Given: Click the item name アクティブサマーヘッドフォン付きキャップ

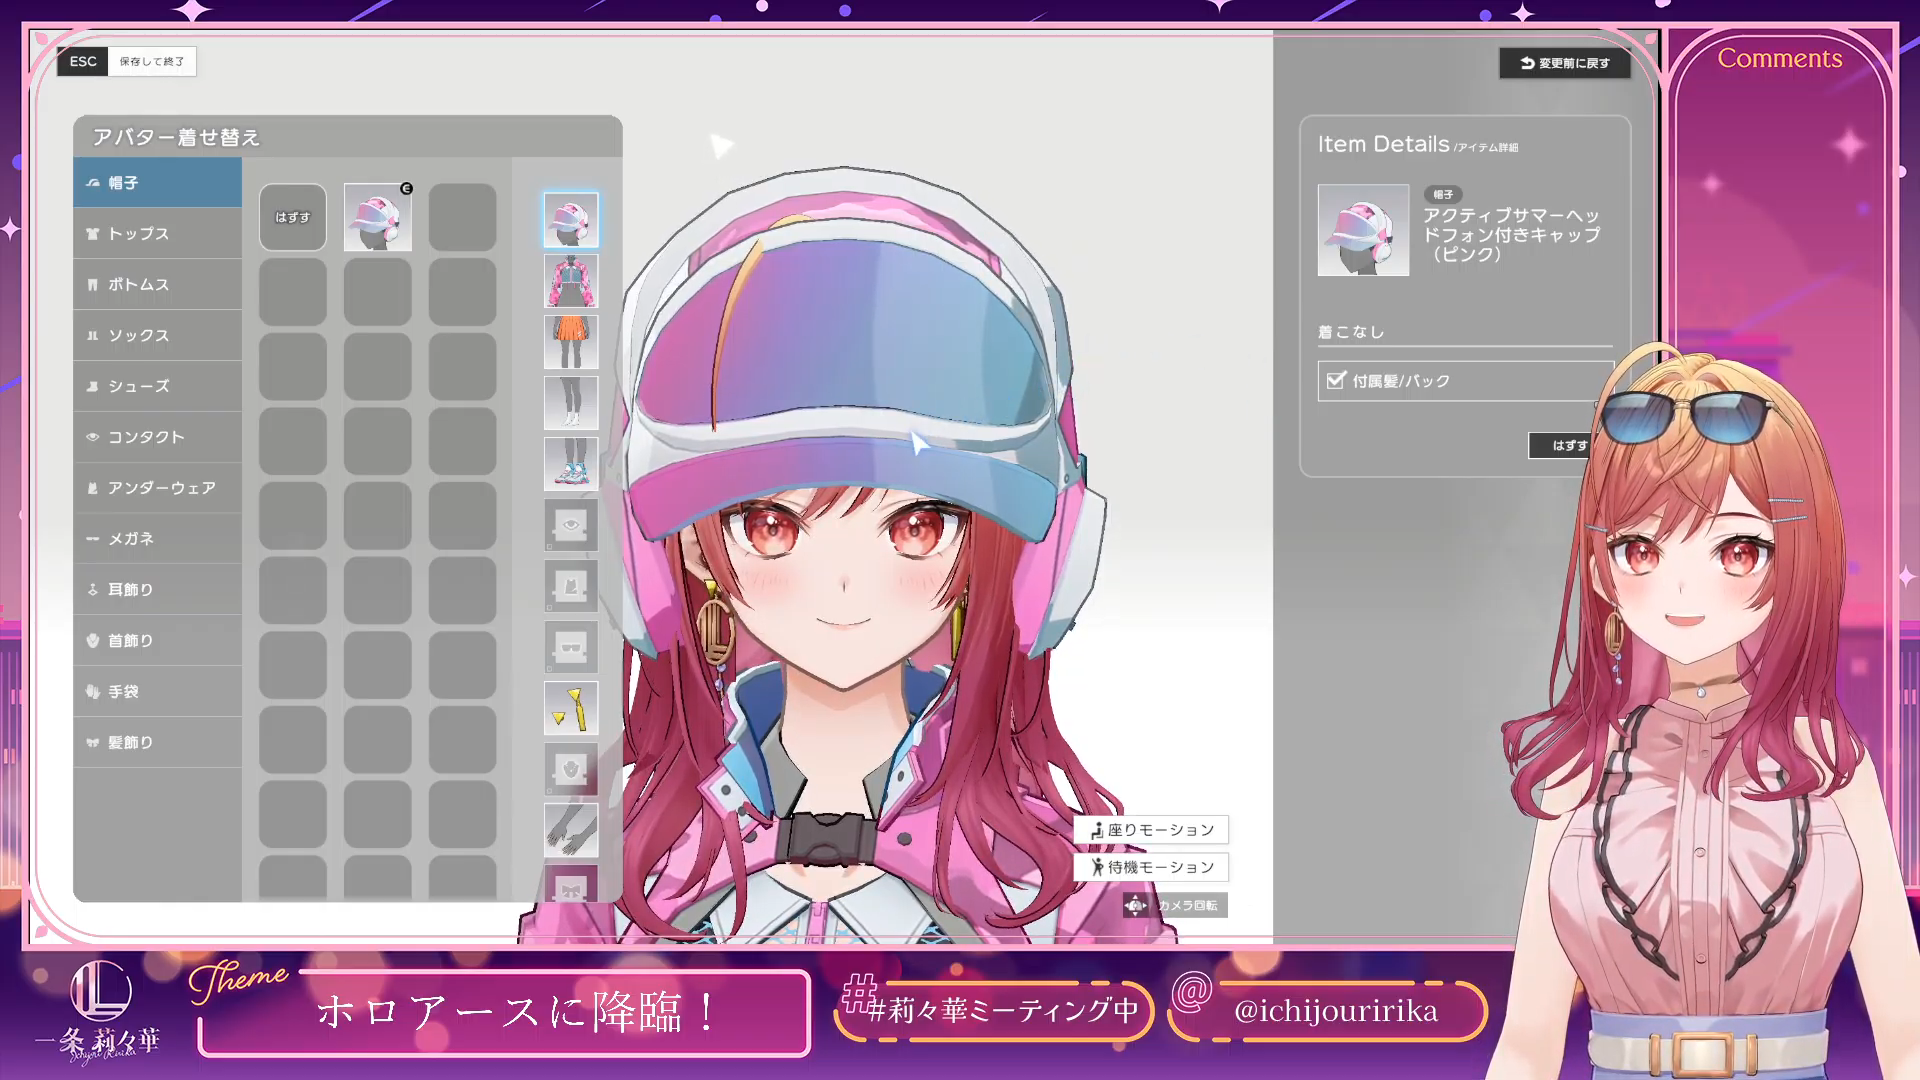Looking at the screenshot, I should [1512, 235].
